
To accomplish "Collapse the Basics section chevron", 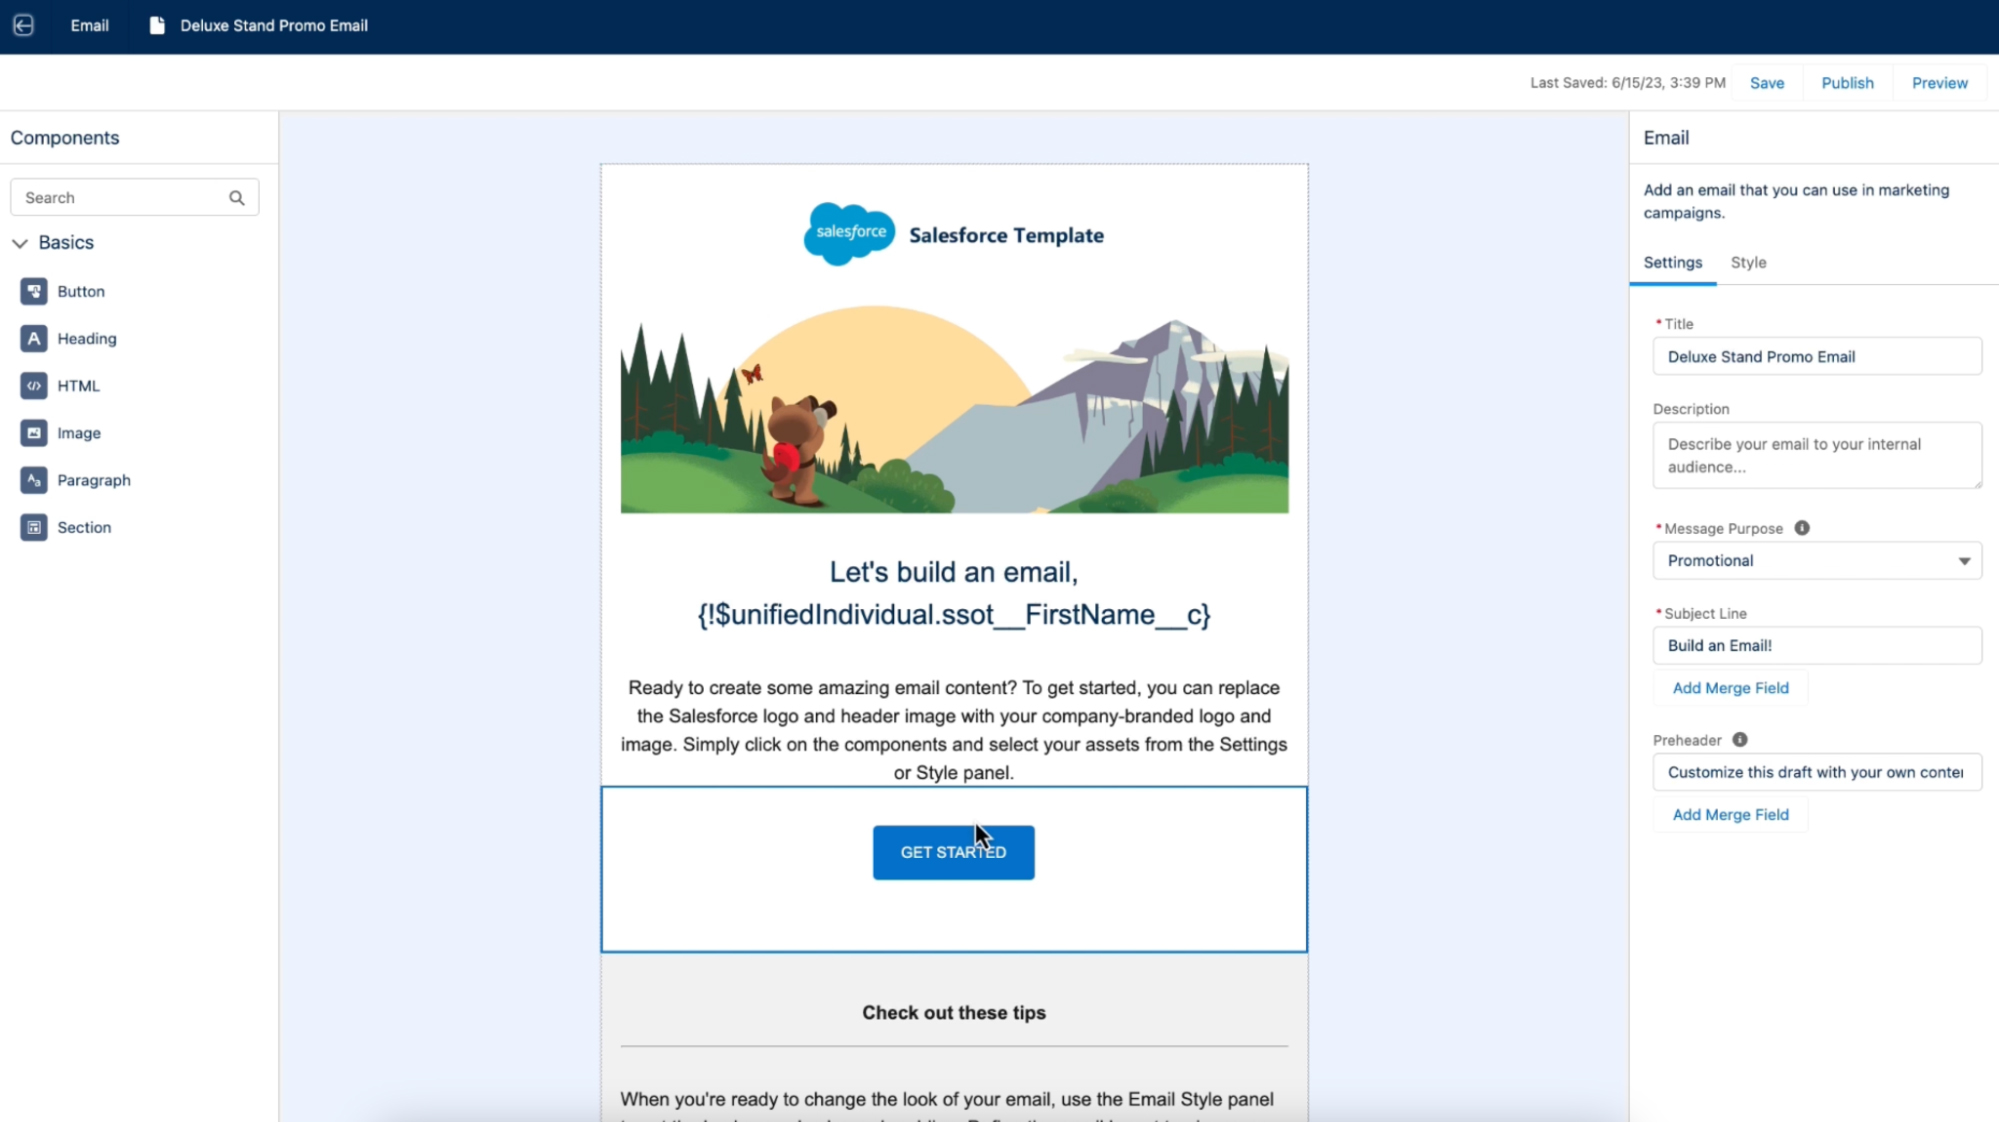I will [x=20, y=243].
